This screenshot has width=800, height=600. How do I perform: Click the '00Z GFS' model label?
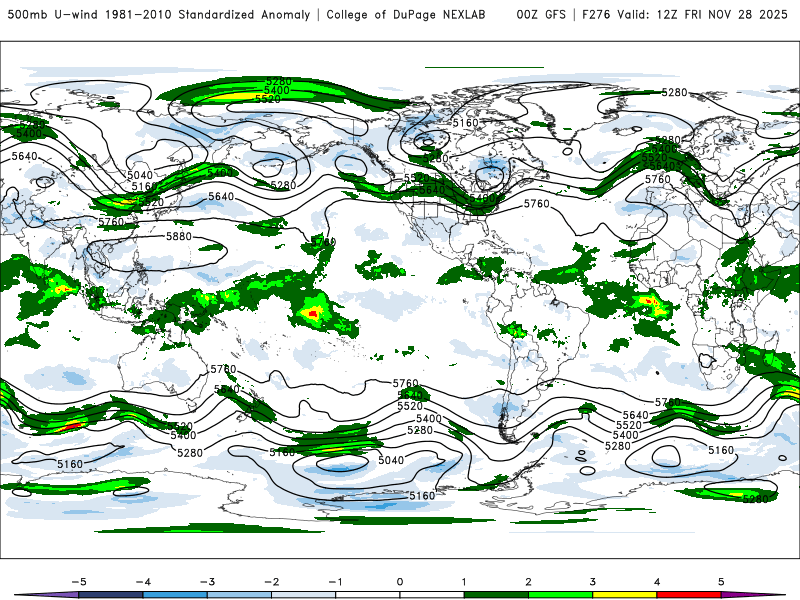pos(541,14)
